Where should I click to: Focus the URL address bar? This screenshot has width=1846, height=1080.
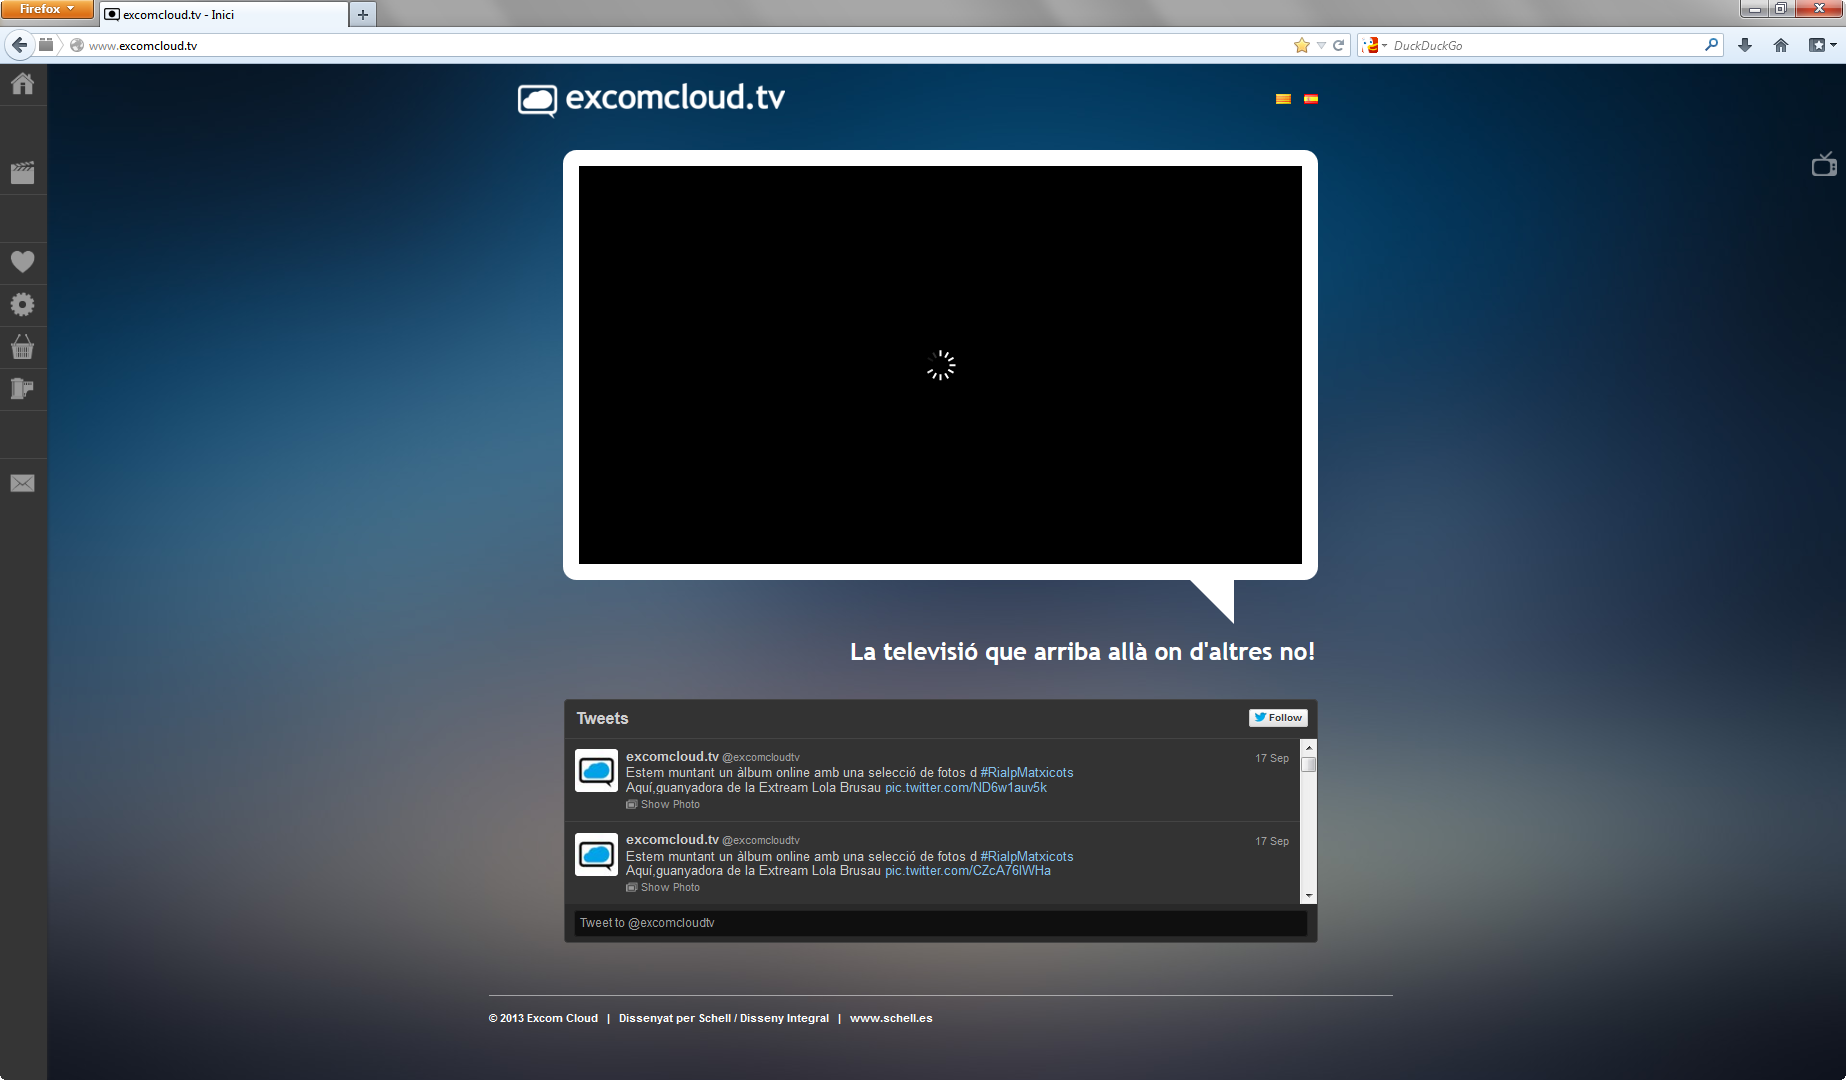click(690, 45)
